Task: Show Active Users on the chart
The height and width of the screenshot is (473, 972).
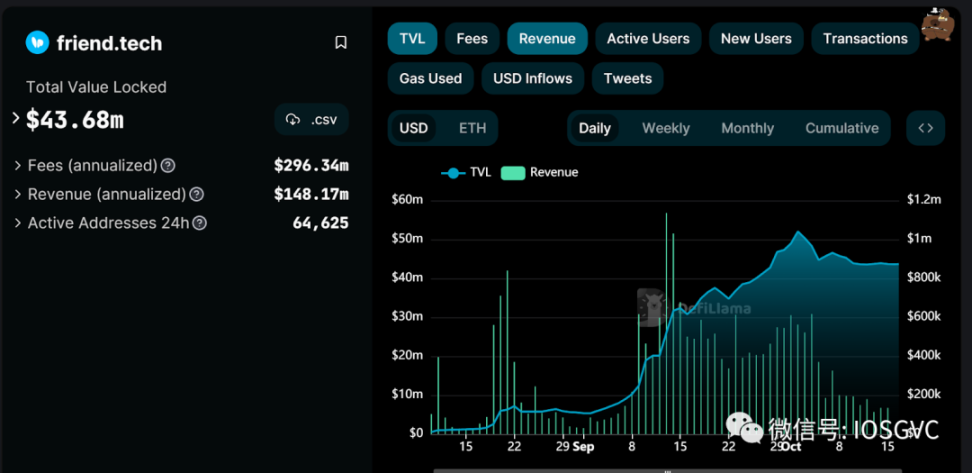Action: coord(648,39)
